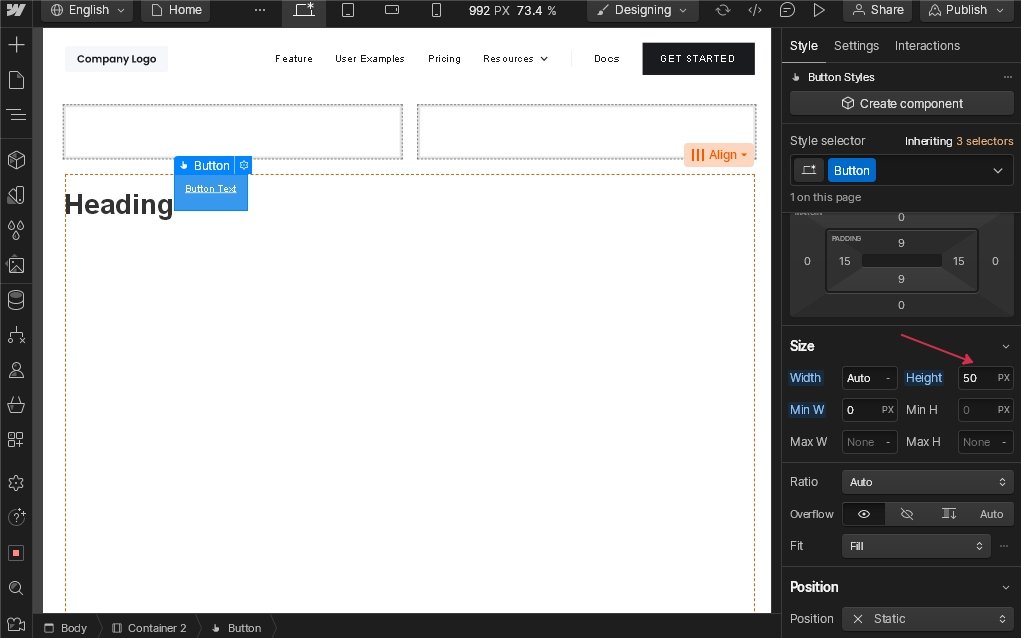Click the red record square icon
This screenshot has width=1021, height=638.
tap(16, 553)
